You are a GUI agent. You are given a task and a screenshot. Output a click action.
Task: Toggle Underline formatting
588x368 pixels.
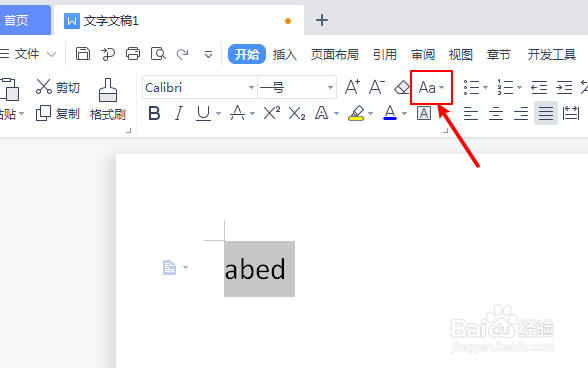204,113
